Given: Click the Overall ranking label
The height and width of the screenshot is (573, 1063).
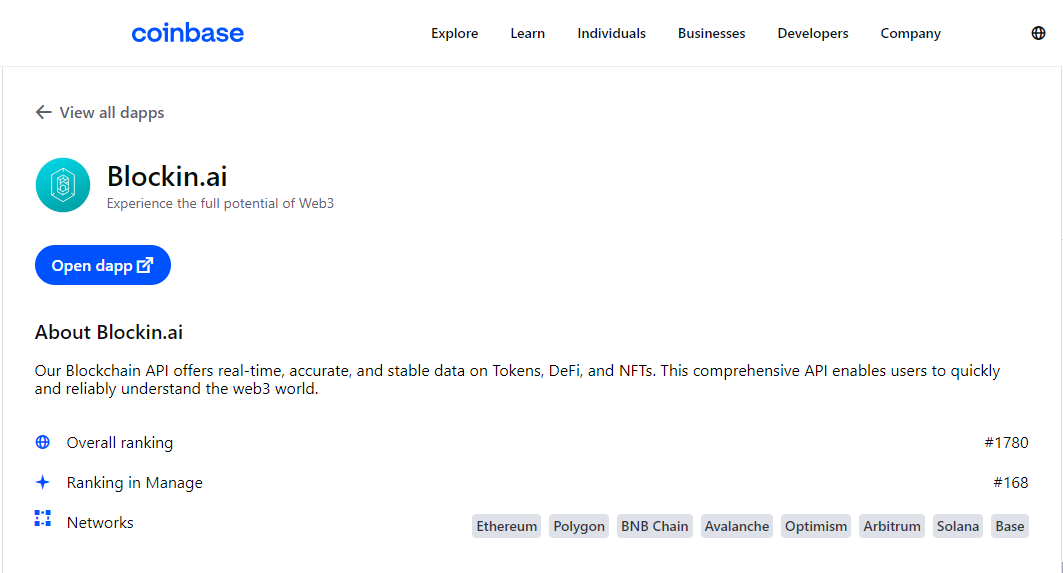Looking at the screenshot, I should point(119,443).
